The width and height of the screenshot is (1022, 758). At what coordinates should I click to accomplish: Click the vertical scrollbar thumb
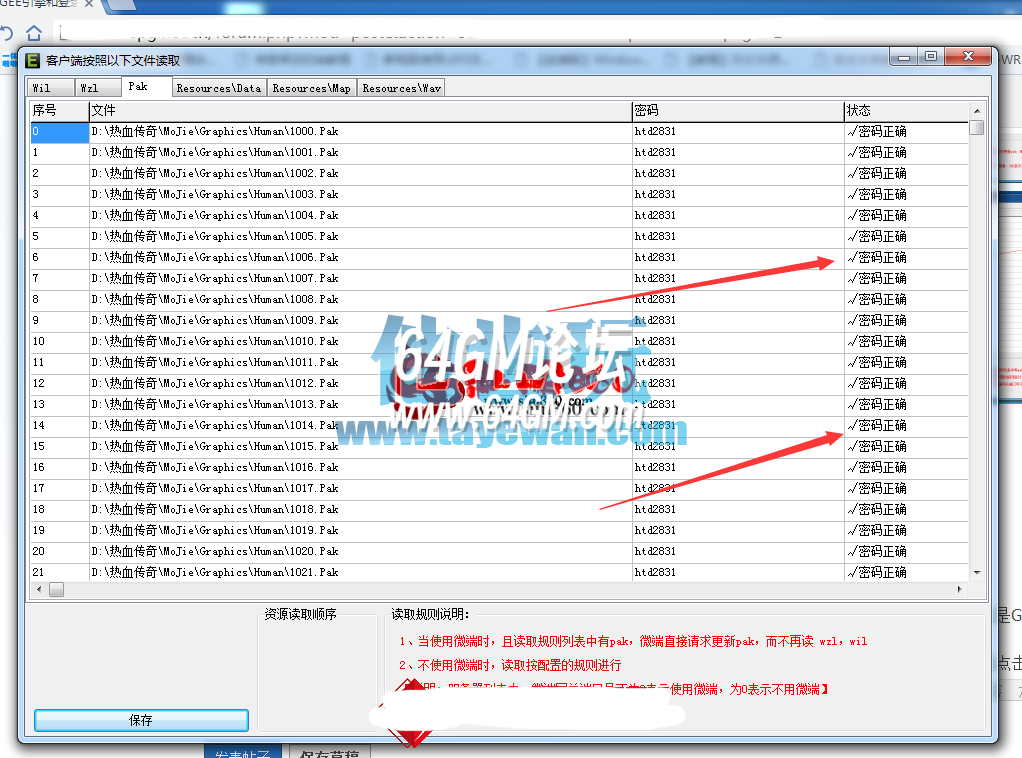point(976,127)
